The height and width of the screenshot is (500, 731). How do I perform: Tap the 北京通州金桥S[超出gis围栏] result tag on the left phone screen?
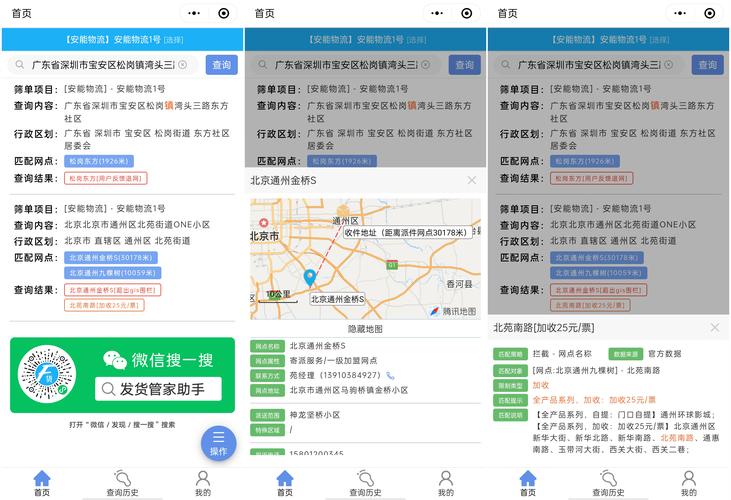click(113, 290)
